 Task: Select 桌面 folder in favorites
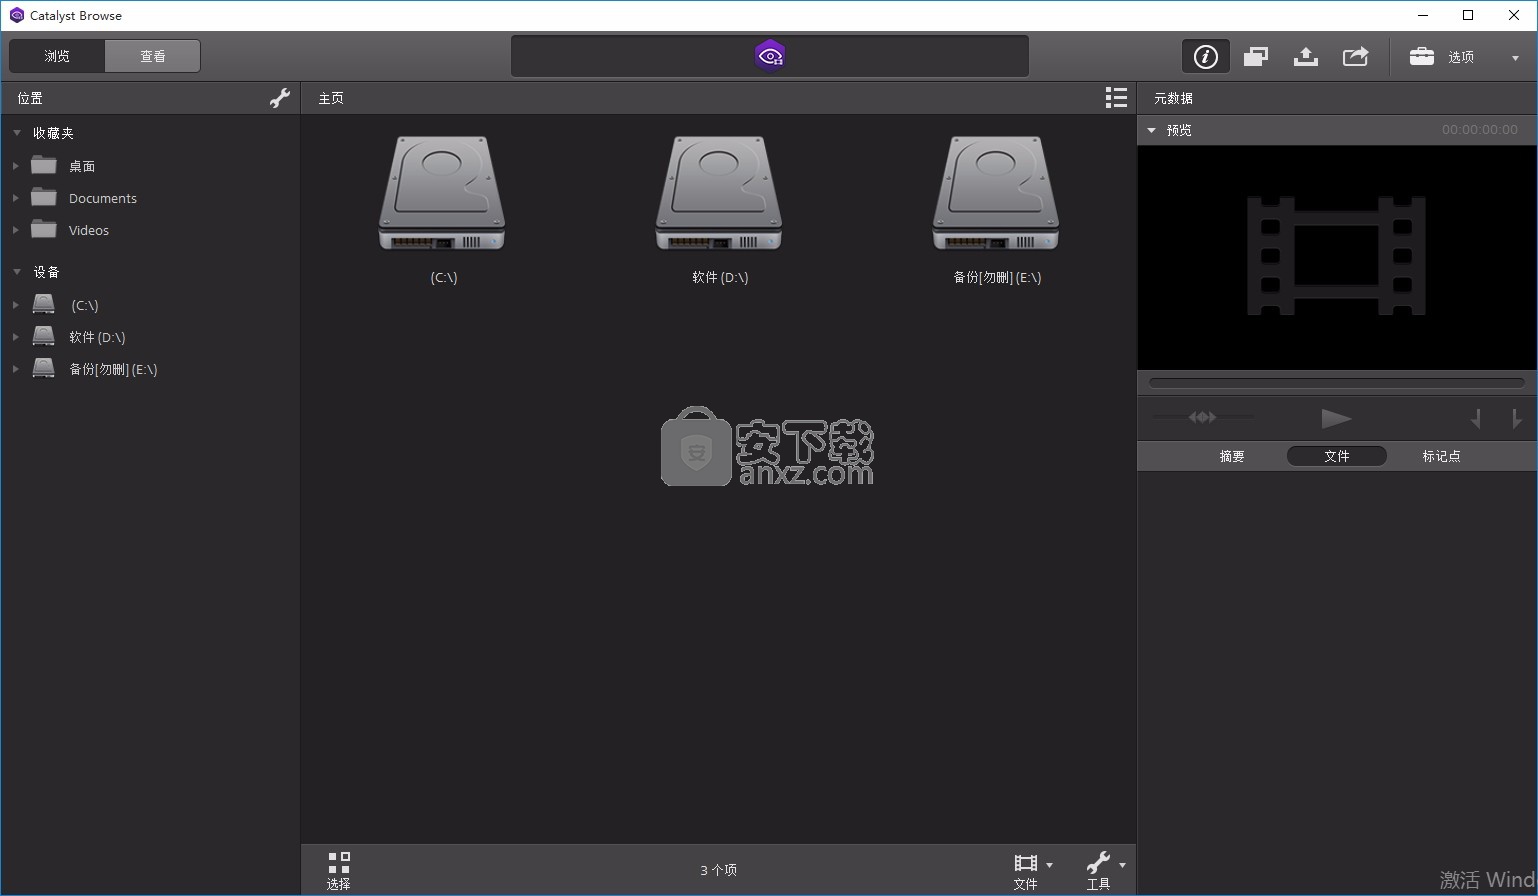pos(82,166)
